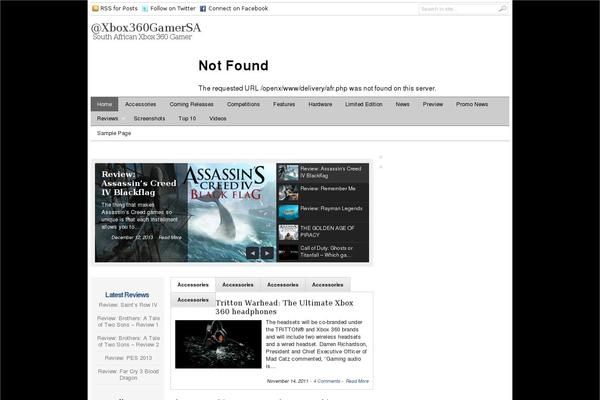
Task: Select Review: Remember Me slider item
Action: coord(323,192)
